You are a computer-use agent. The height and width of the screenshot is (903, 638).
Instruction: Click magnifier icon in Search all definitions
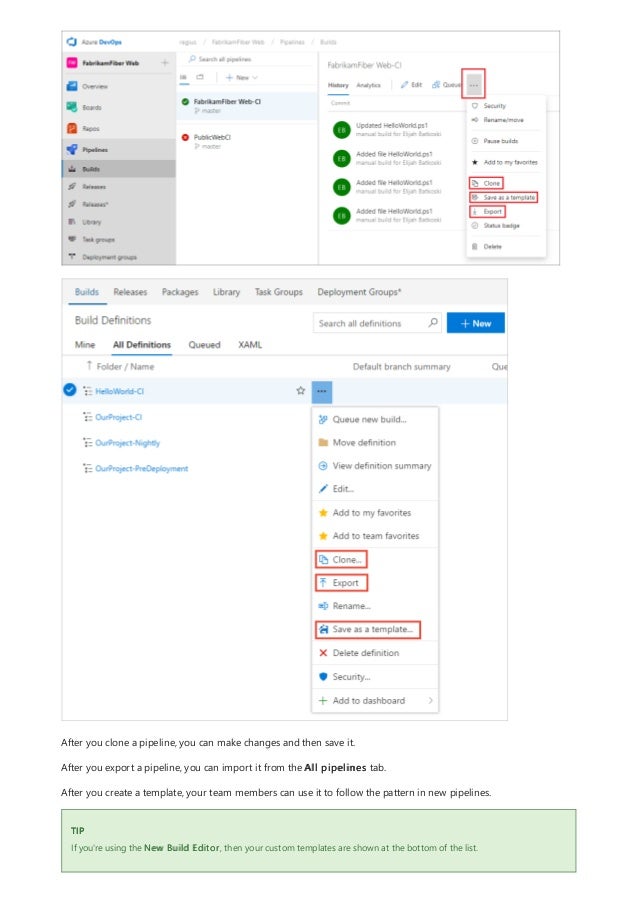(x=433, y=322)
